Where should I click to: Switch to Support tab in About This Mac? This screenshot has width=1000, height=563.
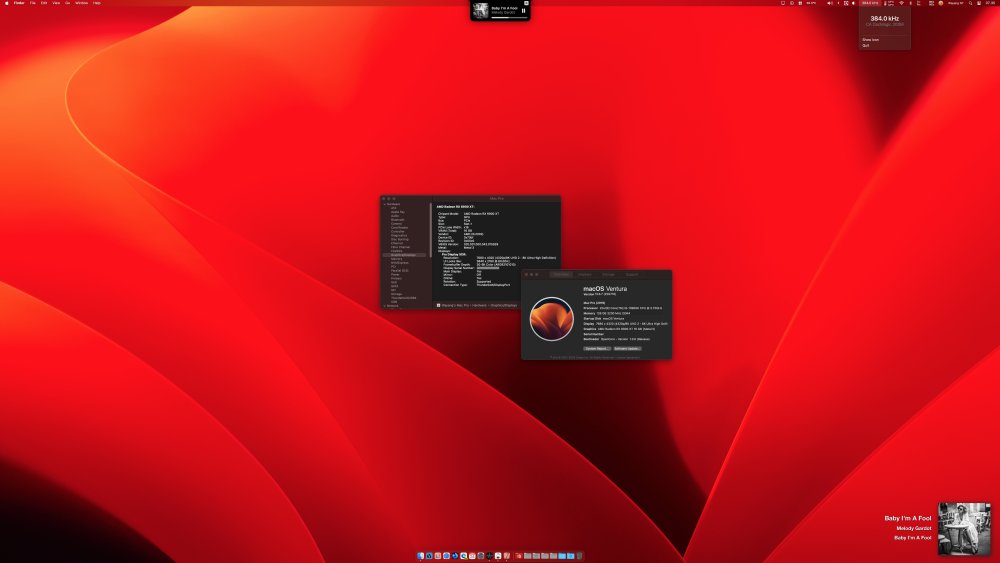(631, 274)
